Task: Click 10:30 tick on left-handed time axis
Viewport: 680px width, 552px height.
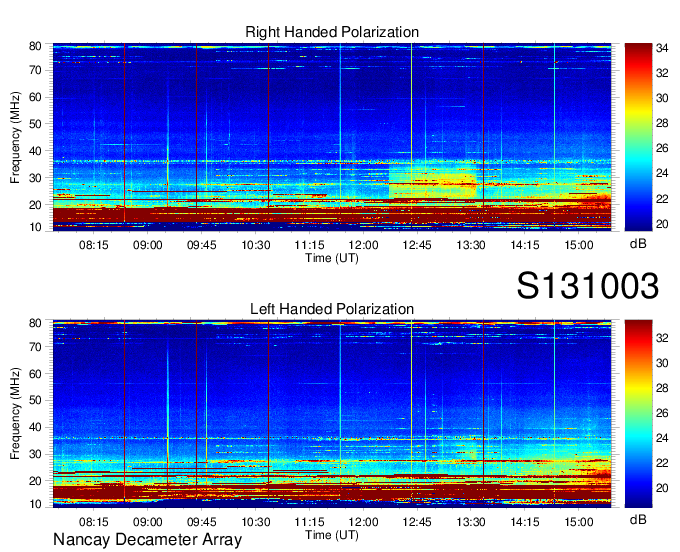Action: point(255,521)
